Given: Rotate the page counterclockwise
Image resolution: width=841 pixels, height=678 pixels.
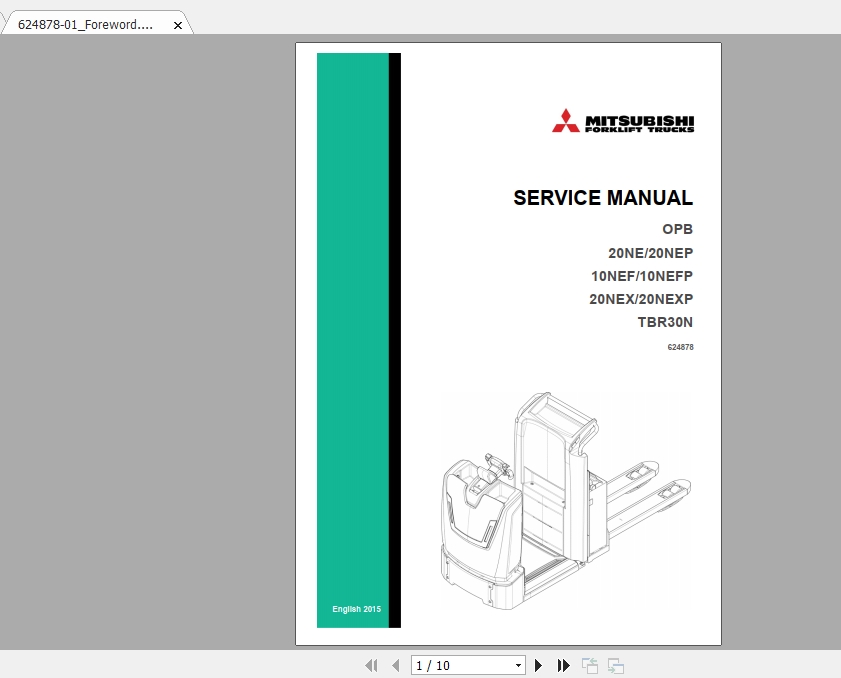Looking at the screenshot, I should point(589,664).
